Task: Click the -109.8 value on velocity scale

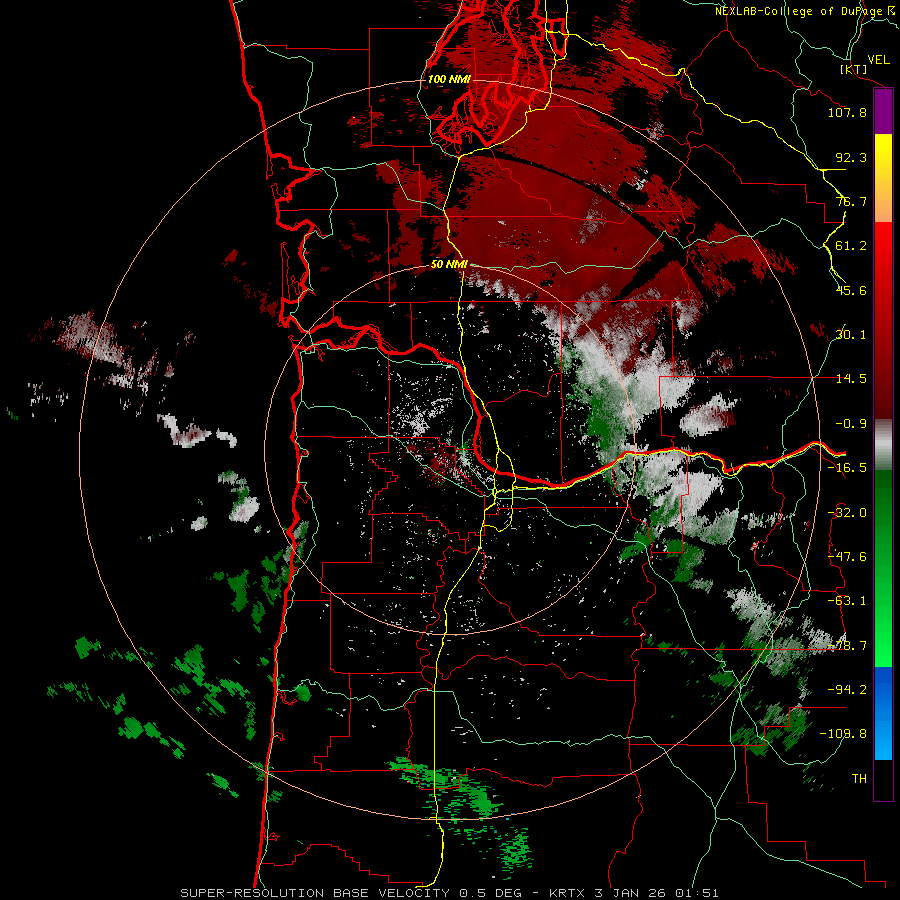Action: coord(844,734)
